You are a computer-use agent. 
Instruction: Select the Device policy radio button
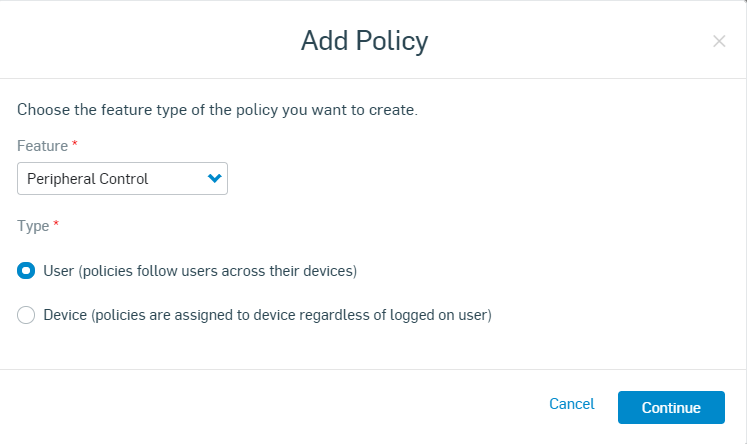coord(27,315)
